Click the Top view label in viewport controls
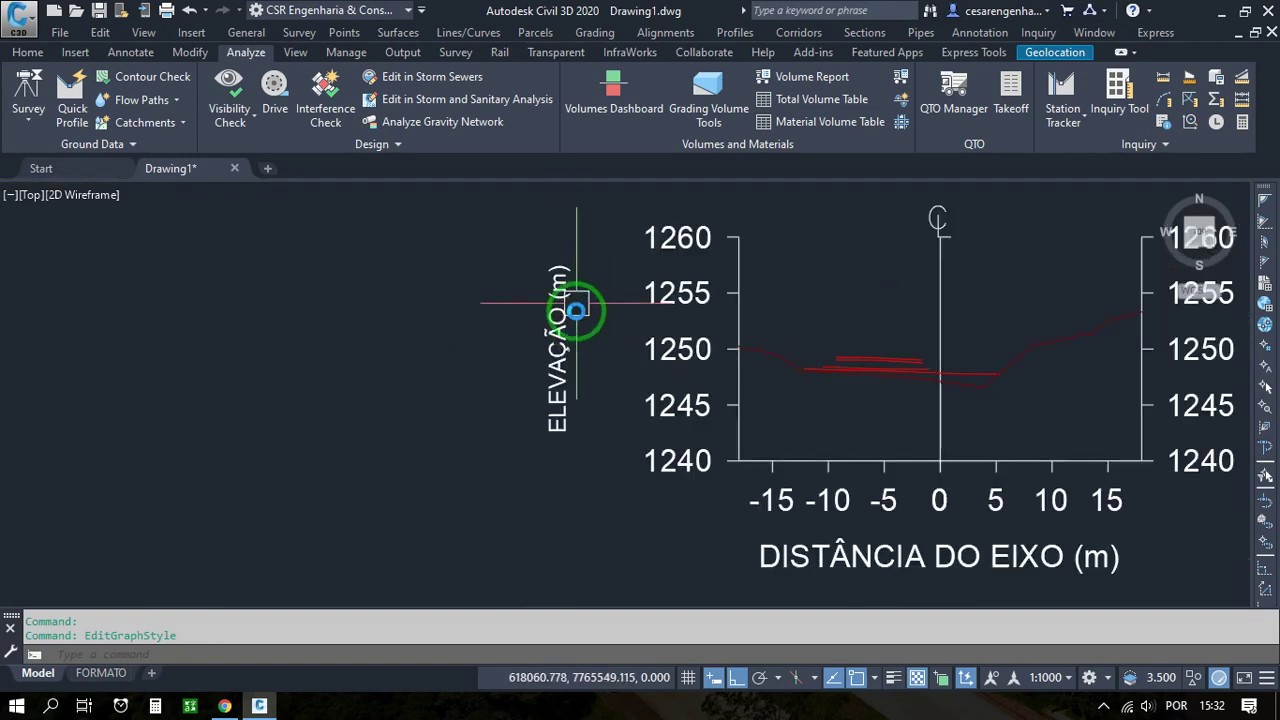 tap(31, 195)
